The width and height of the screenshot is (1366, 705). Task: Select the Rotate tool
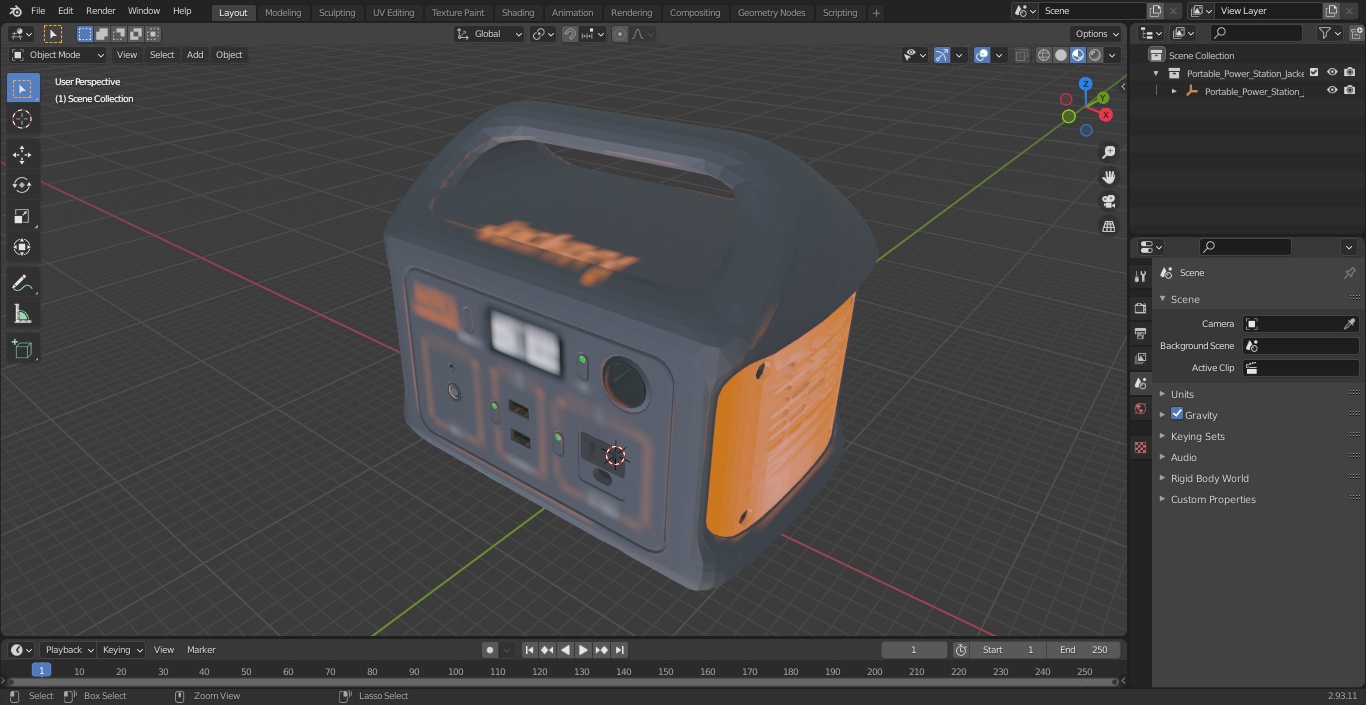22,185
